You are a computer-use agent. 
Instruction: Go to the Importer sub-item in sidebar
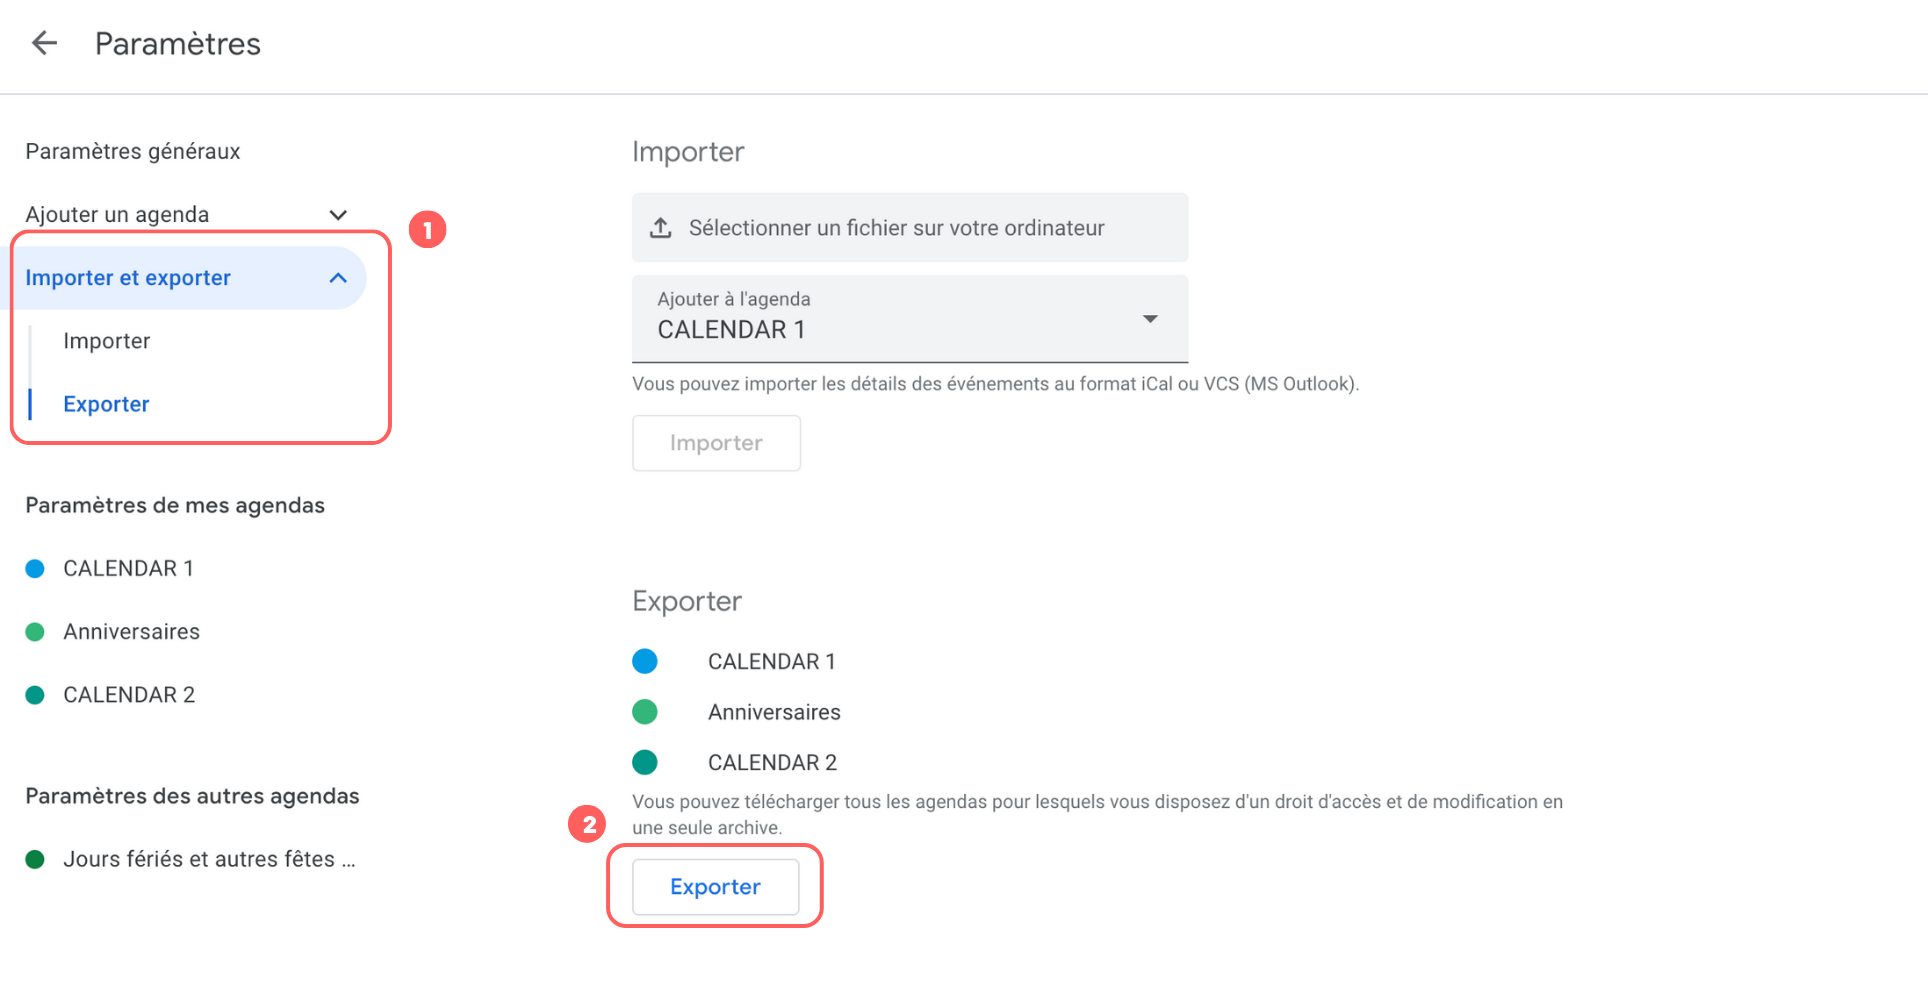tap(106, 341)
